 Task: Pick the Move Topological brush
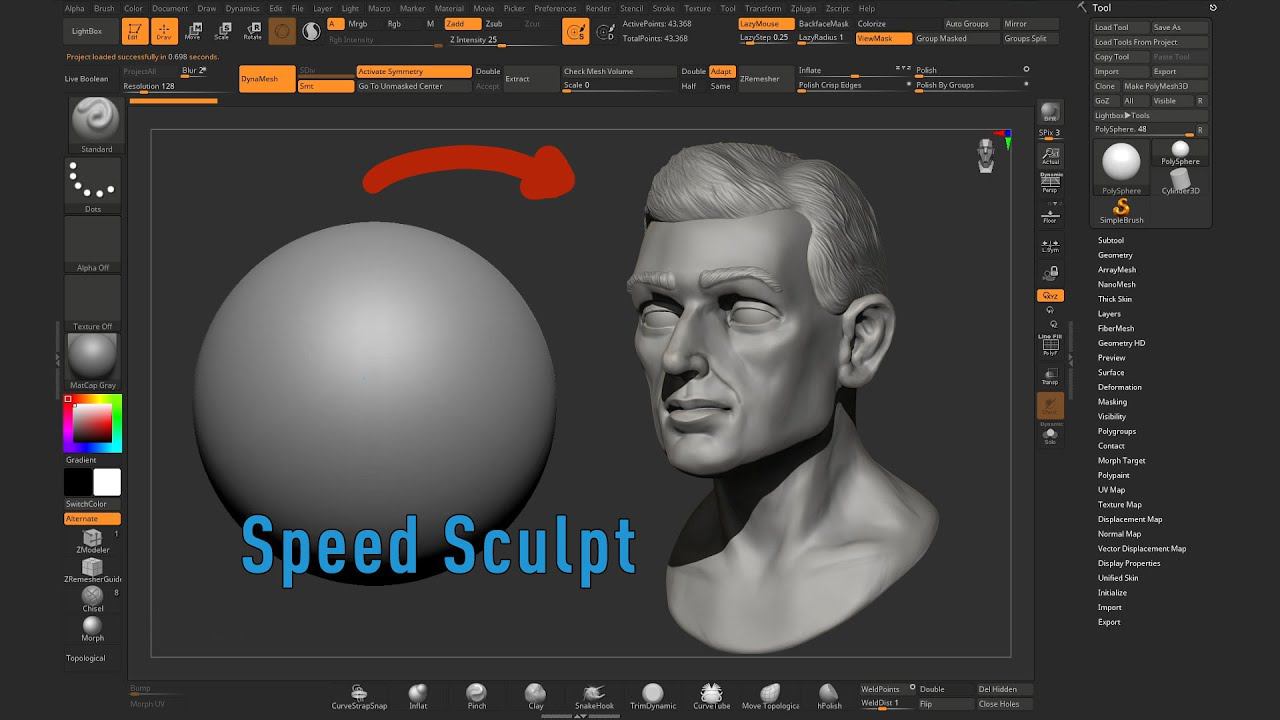coord(770,696)
